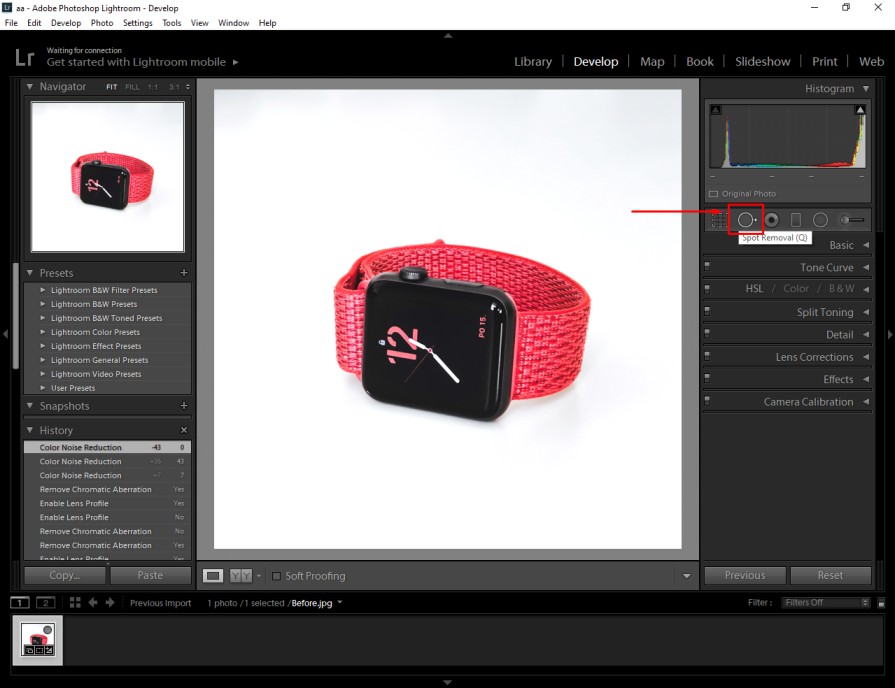
Task: Click the Copy... button
Action: (x=64, y=576)
